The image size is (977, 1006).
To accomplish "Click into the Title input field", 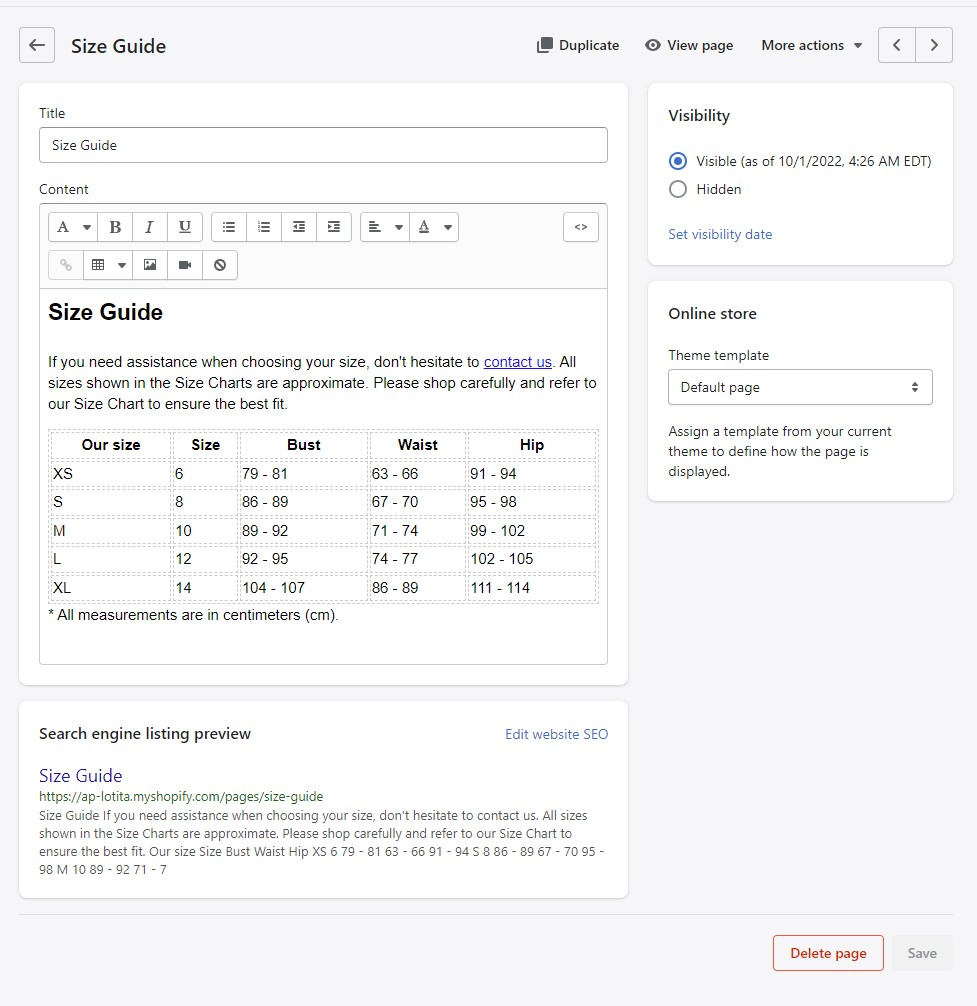I will coord(323,145).
